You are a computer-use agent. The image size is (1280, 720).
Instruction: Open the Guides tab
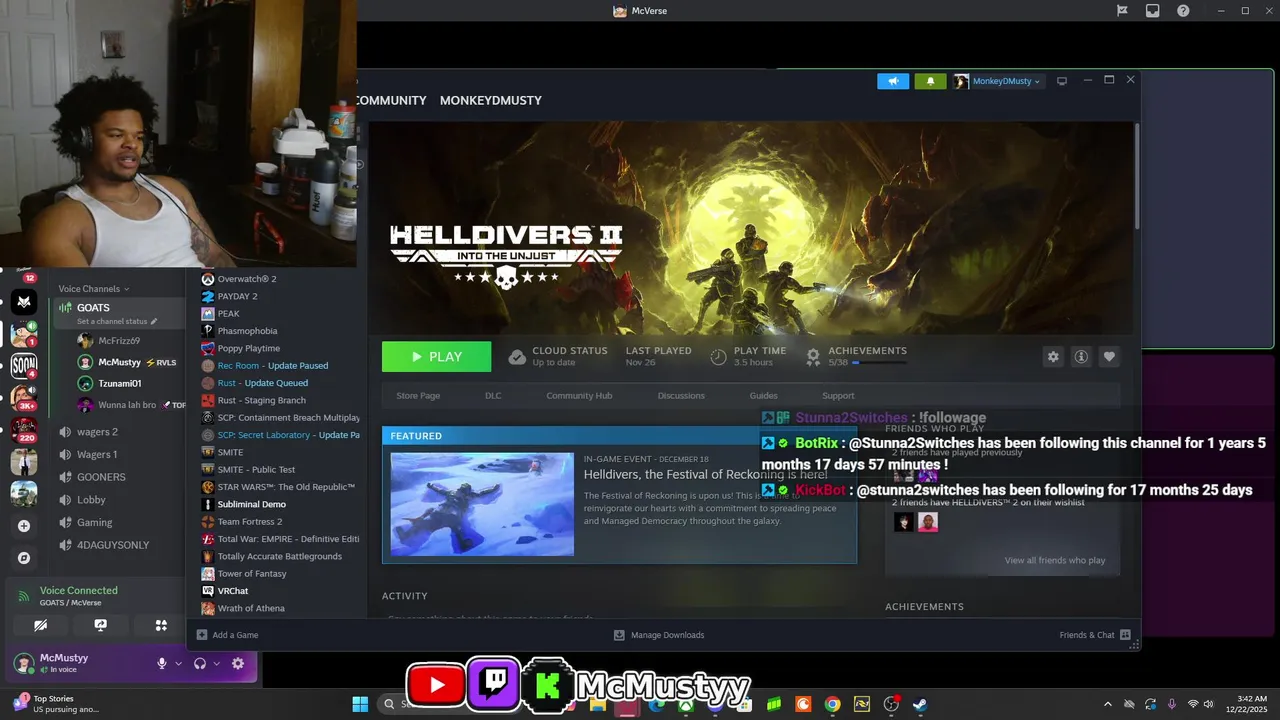tap(763, 396)
